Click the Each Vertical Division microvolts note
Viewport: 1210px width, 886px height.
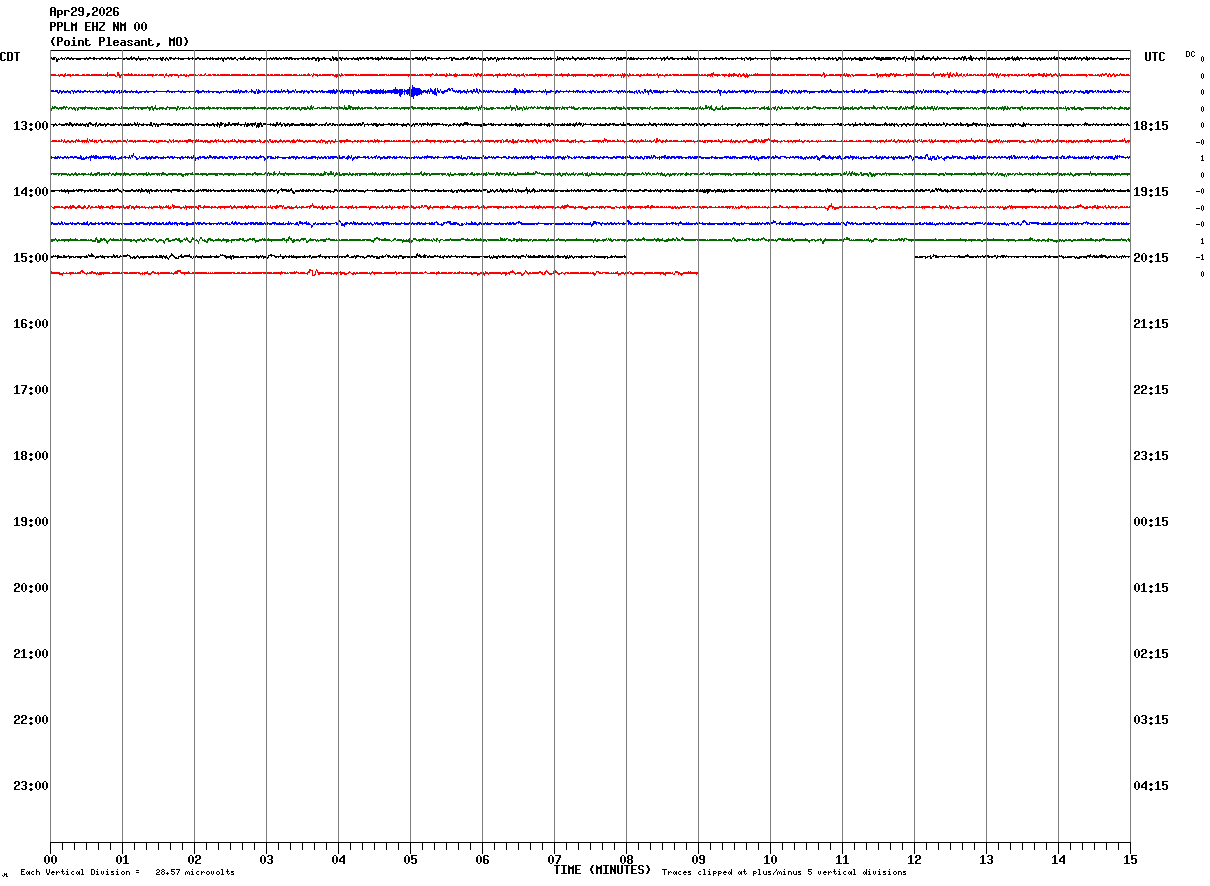tap(127, 873)
